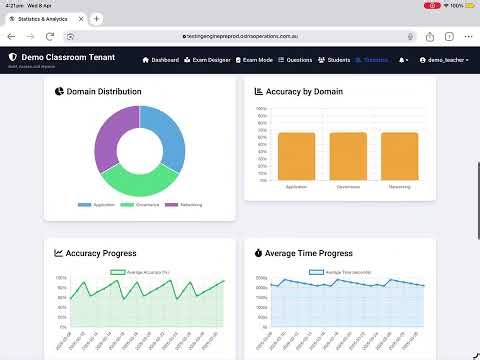This screenshot has height=360, width=480.
Task: Open the browser tabs overview icon
Action: click(x=449, y=36)
